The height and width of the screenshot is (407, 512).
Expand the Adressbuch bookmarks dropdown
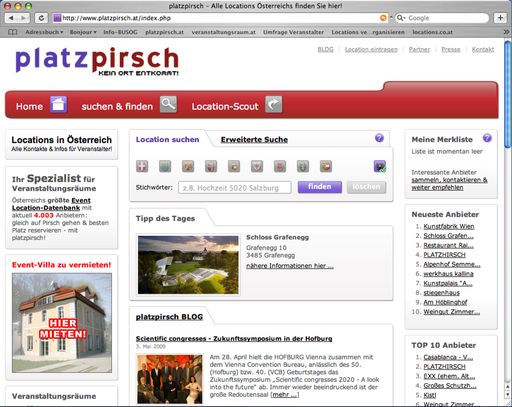(44, 32)
